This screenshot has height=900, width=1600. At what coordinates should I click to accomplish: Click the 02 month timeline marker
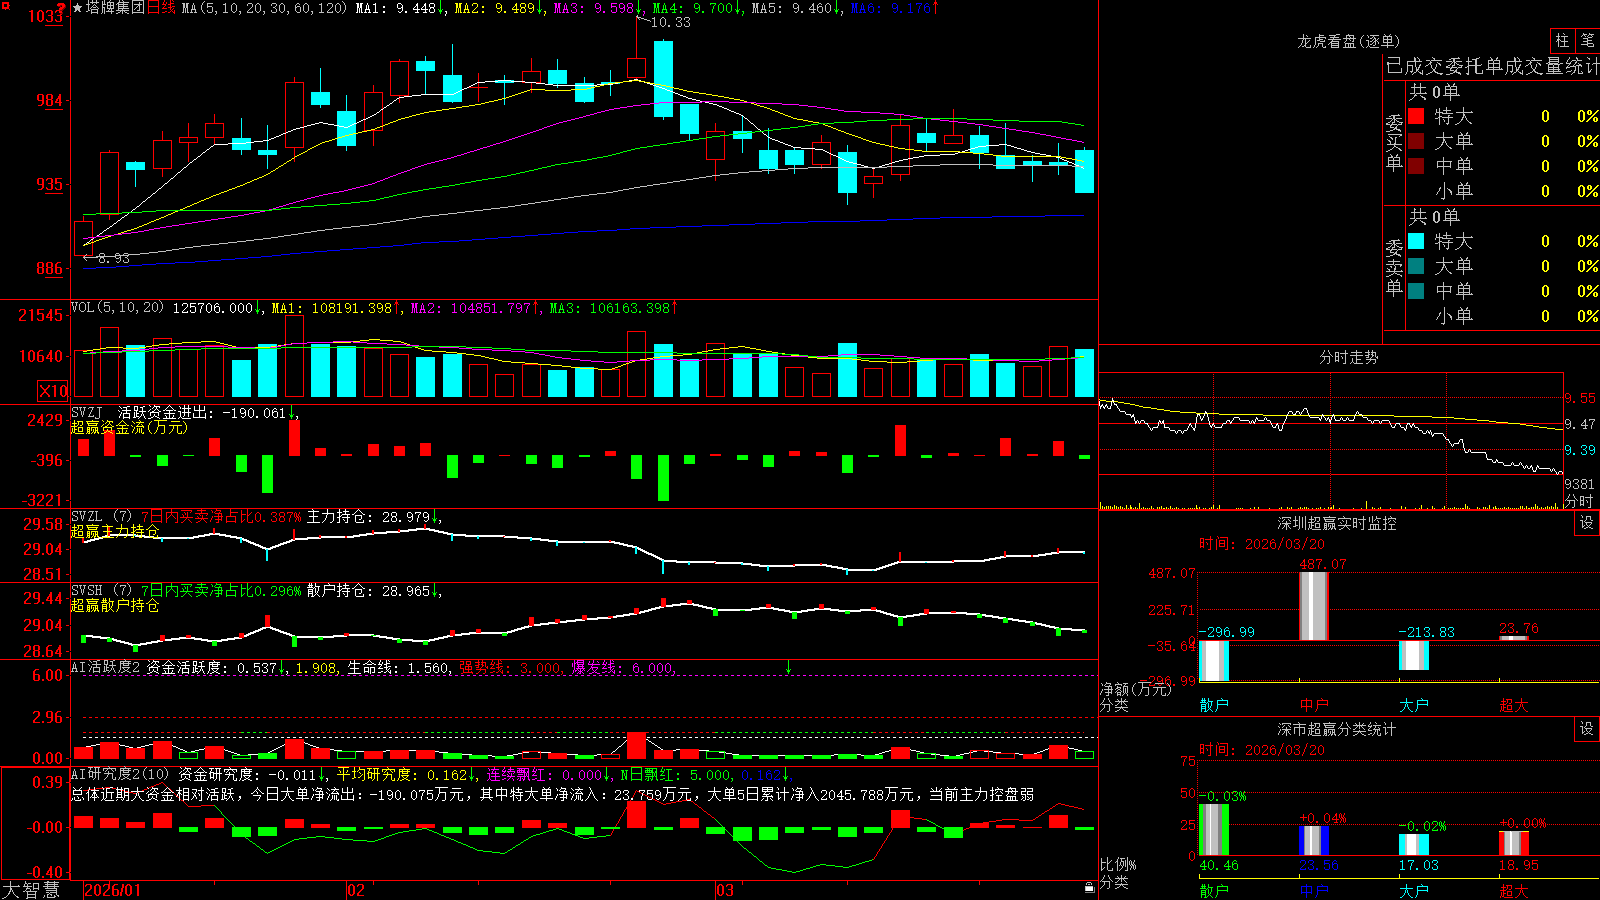click(x=355, y=890)
